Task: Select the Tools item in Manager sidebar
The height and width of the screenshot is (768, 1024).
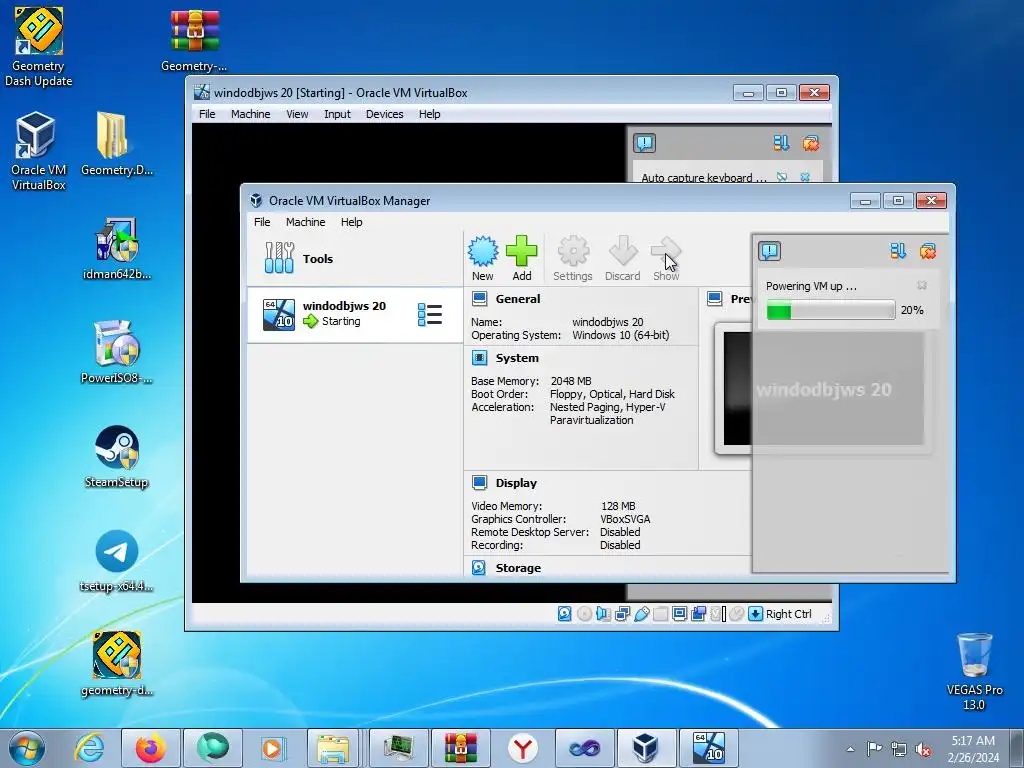Action: click(x=355, y=259)
